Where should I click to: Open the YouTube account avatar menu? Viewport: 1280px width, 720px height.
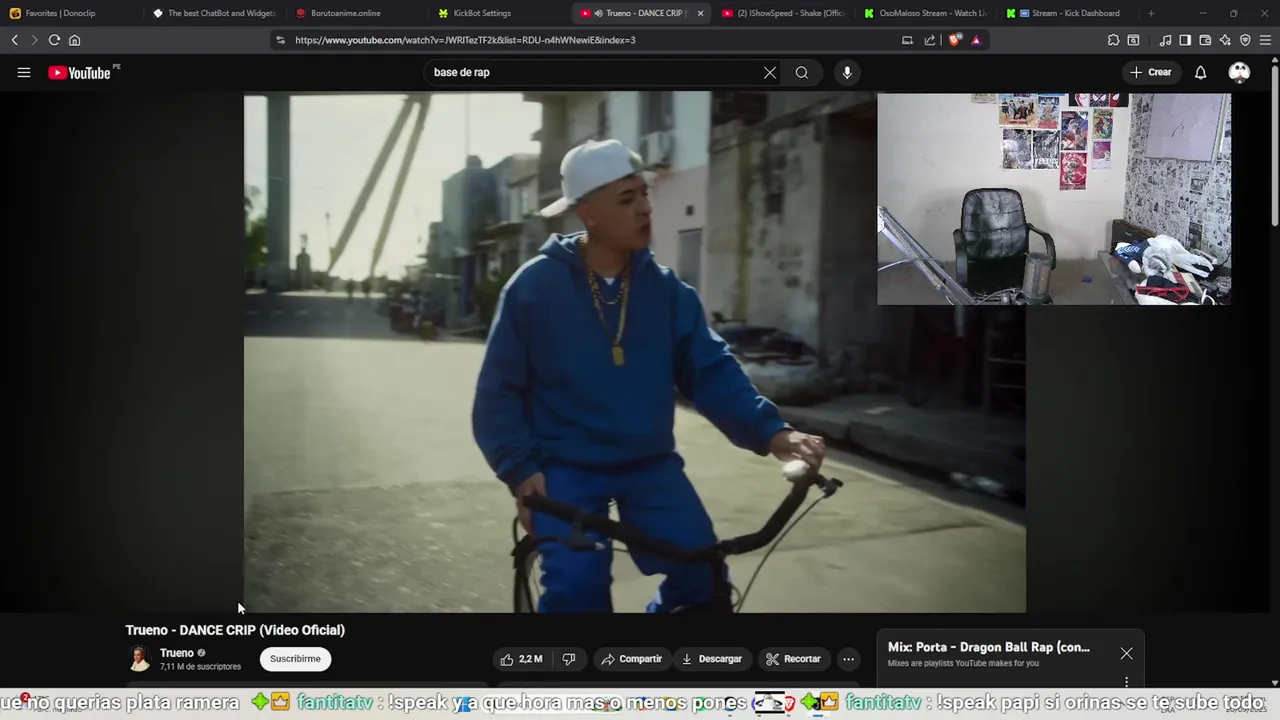click(x=1239, y=72)
